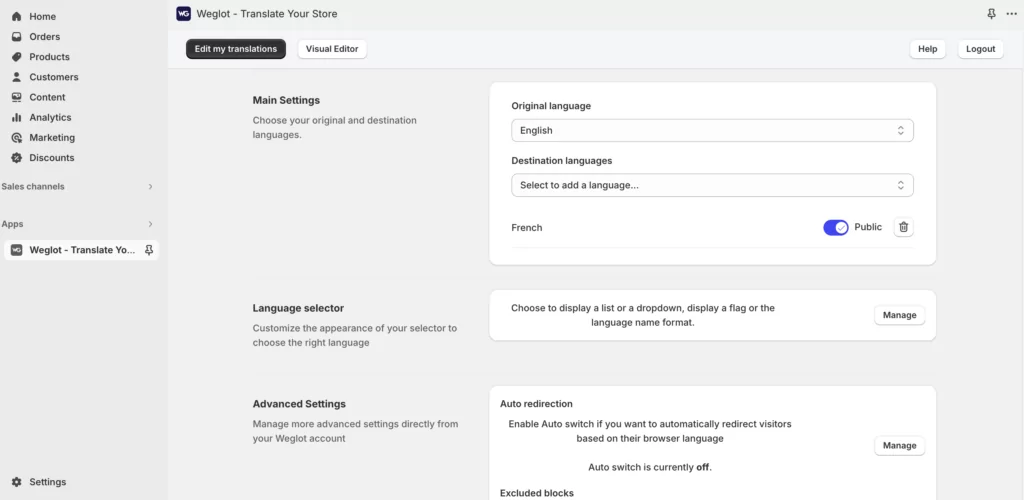Open the Products menu item
Image resolution: width=1024 pixels, height=500 pixels.
point(49,57)
